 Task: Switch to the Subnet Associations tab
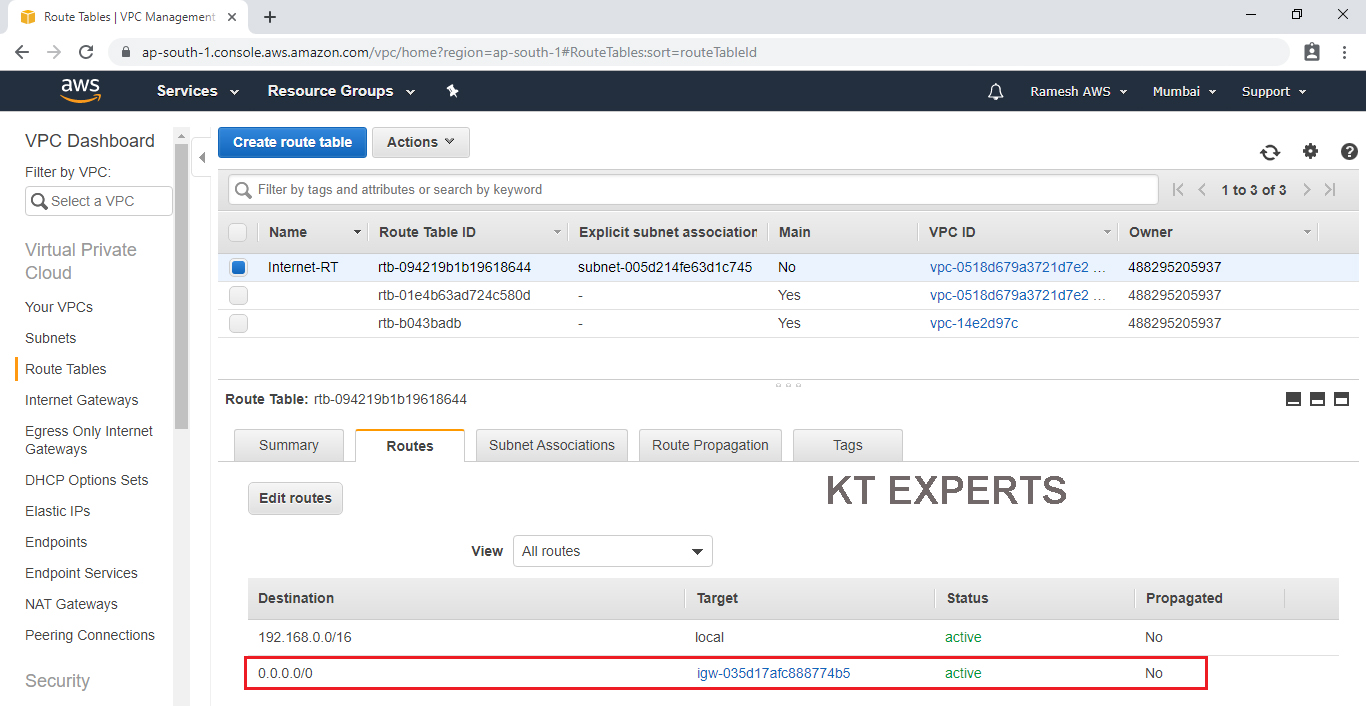[552, 445]
